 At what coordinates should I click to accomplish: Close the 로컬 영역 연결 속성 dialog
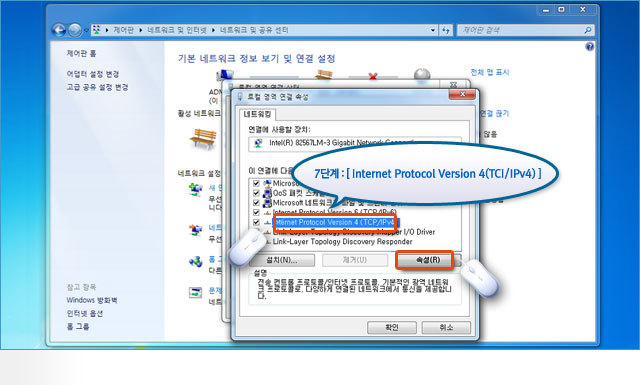click(x=462, y=95)
